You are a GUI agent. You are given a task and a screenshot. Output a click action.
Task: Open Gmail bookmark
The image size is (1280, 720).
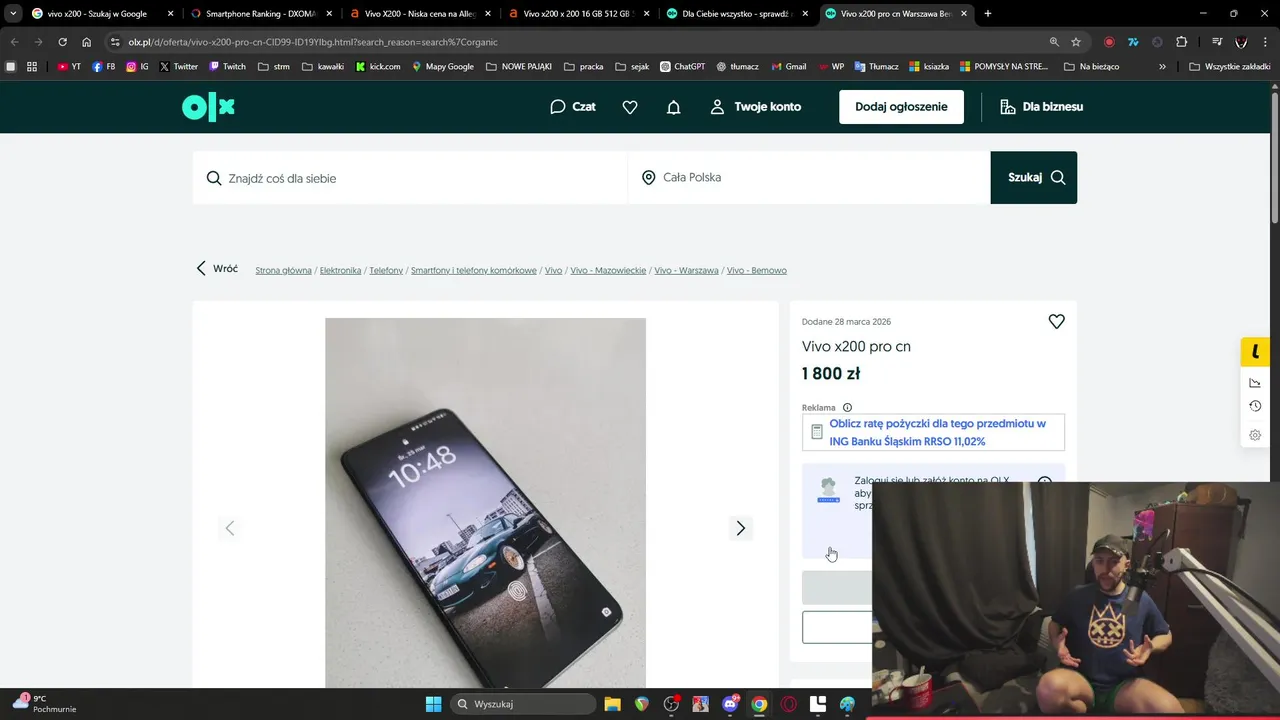coord(788,66)
